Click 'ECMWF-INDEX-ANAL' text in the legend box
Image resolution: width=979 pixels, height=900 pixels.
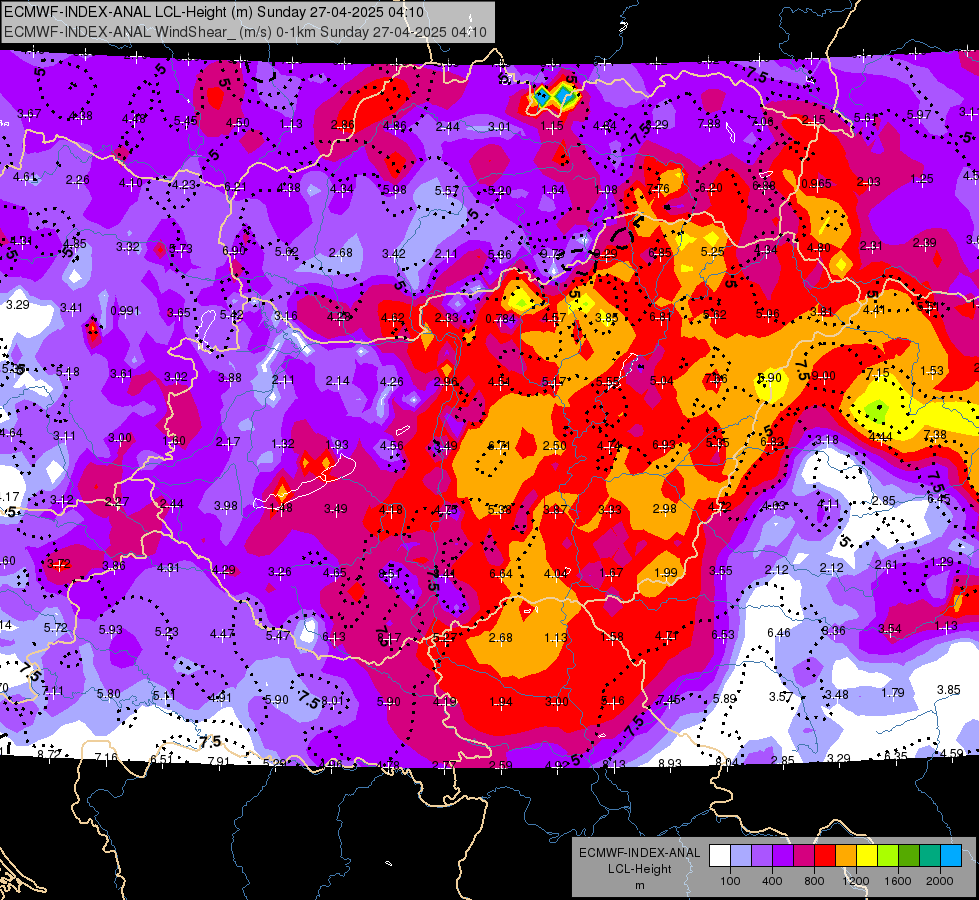(x=639, y=853)
